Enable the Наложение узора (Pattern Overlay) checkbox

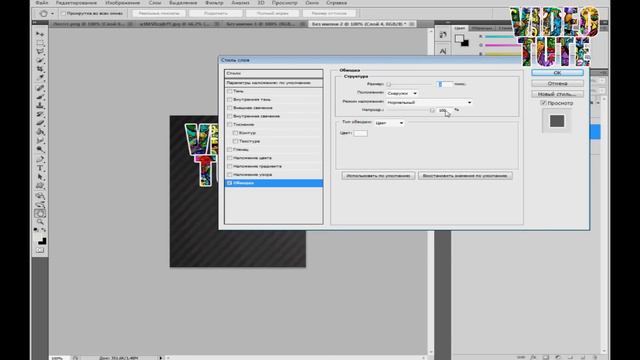[x=229, y=174]
